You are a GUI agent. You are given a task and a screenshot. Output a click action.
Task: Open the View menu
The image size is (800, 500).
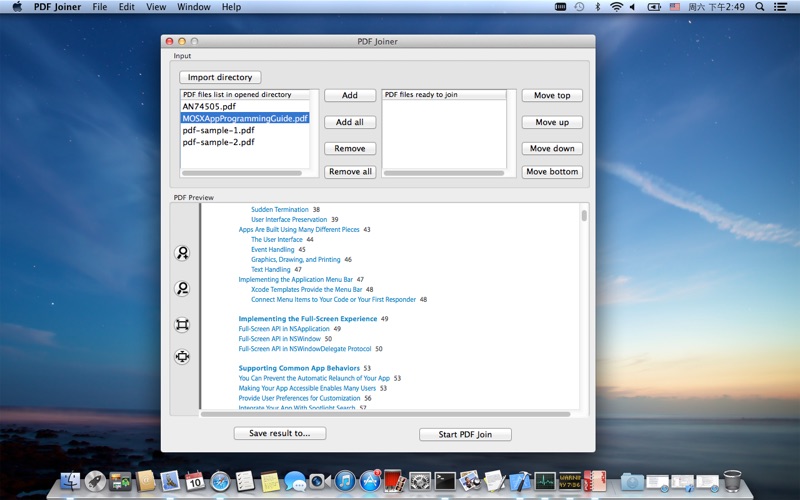click(x=156, y=7)
